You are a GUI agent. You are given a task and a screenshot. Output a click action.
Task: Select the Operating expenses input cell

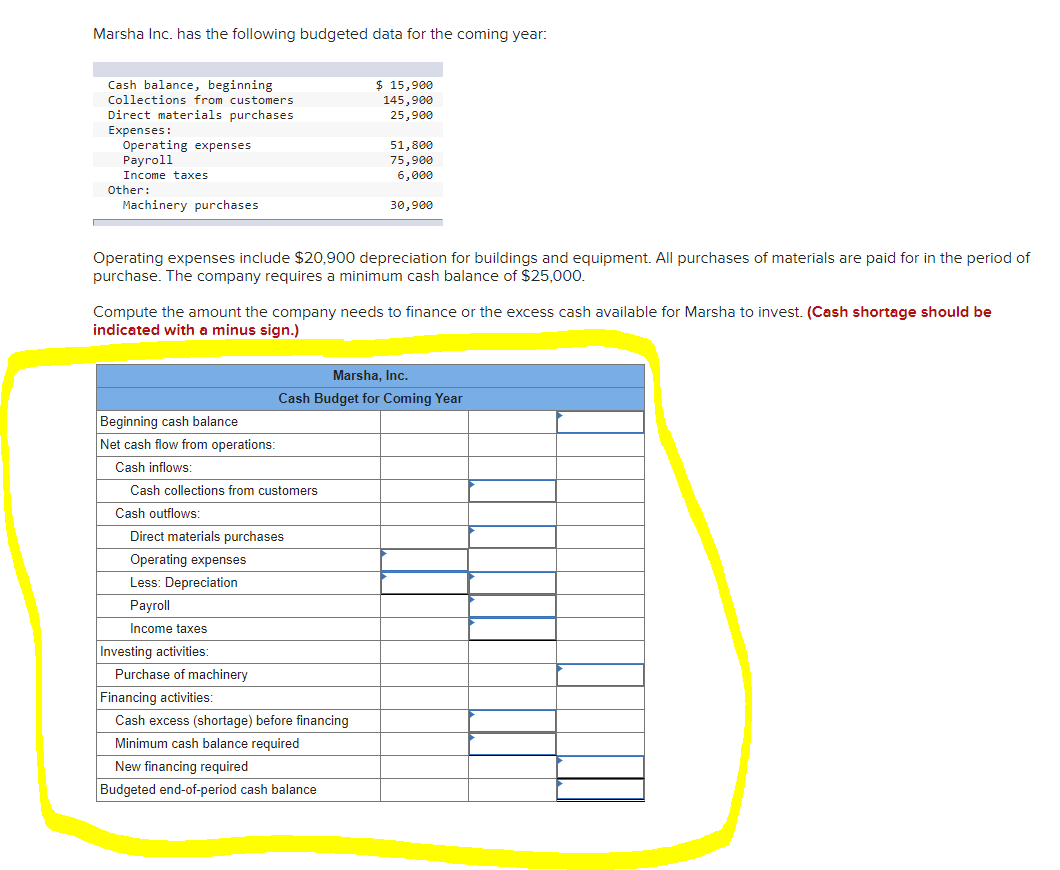tap(424, 559)
